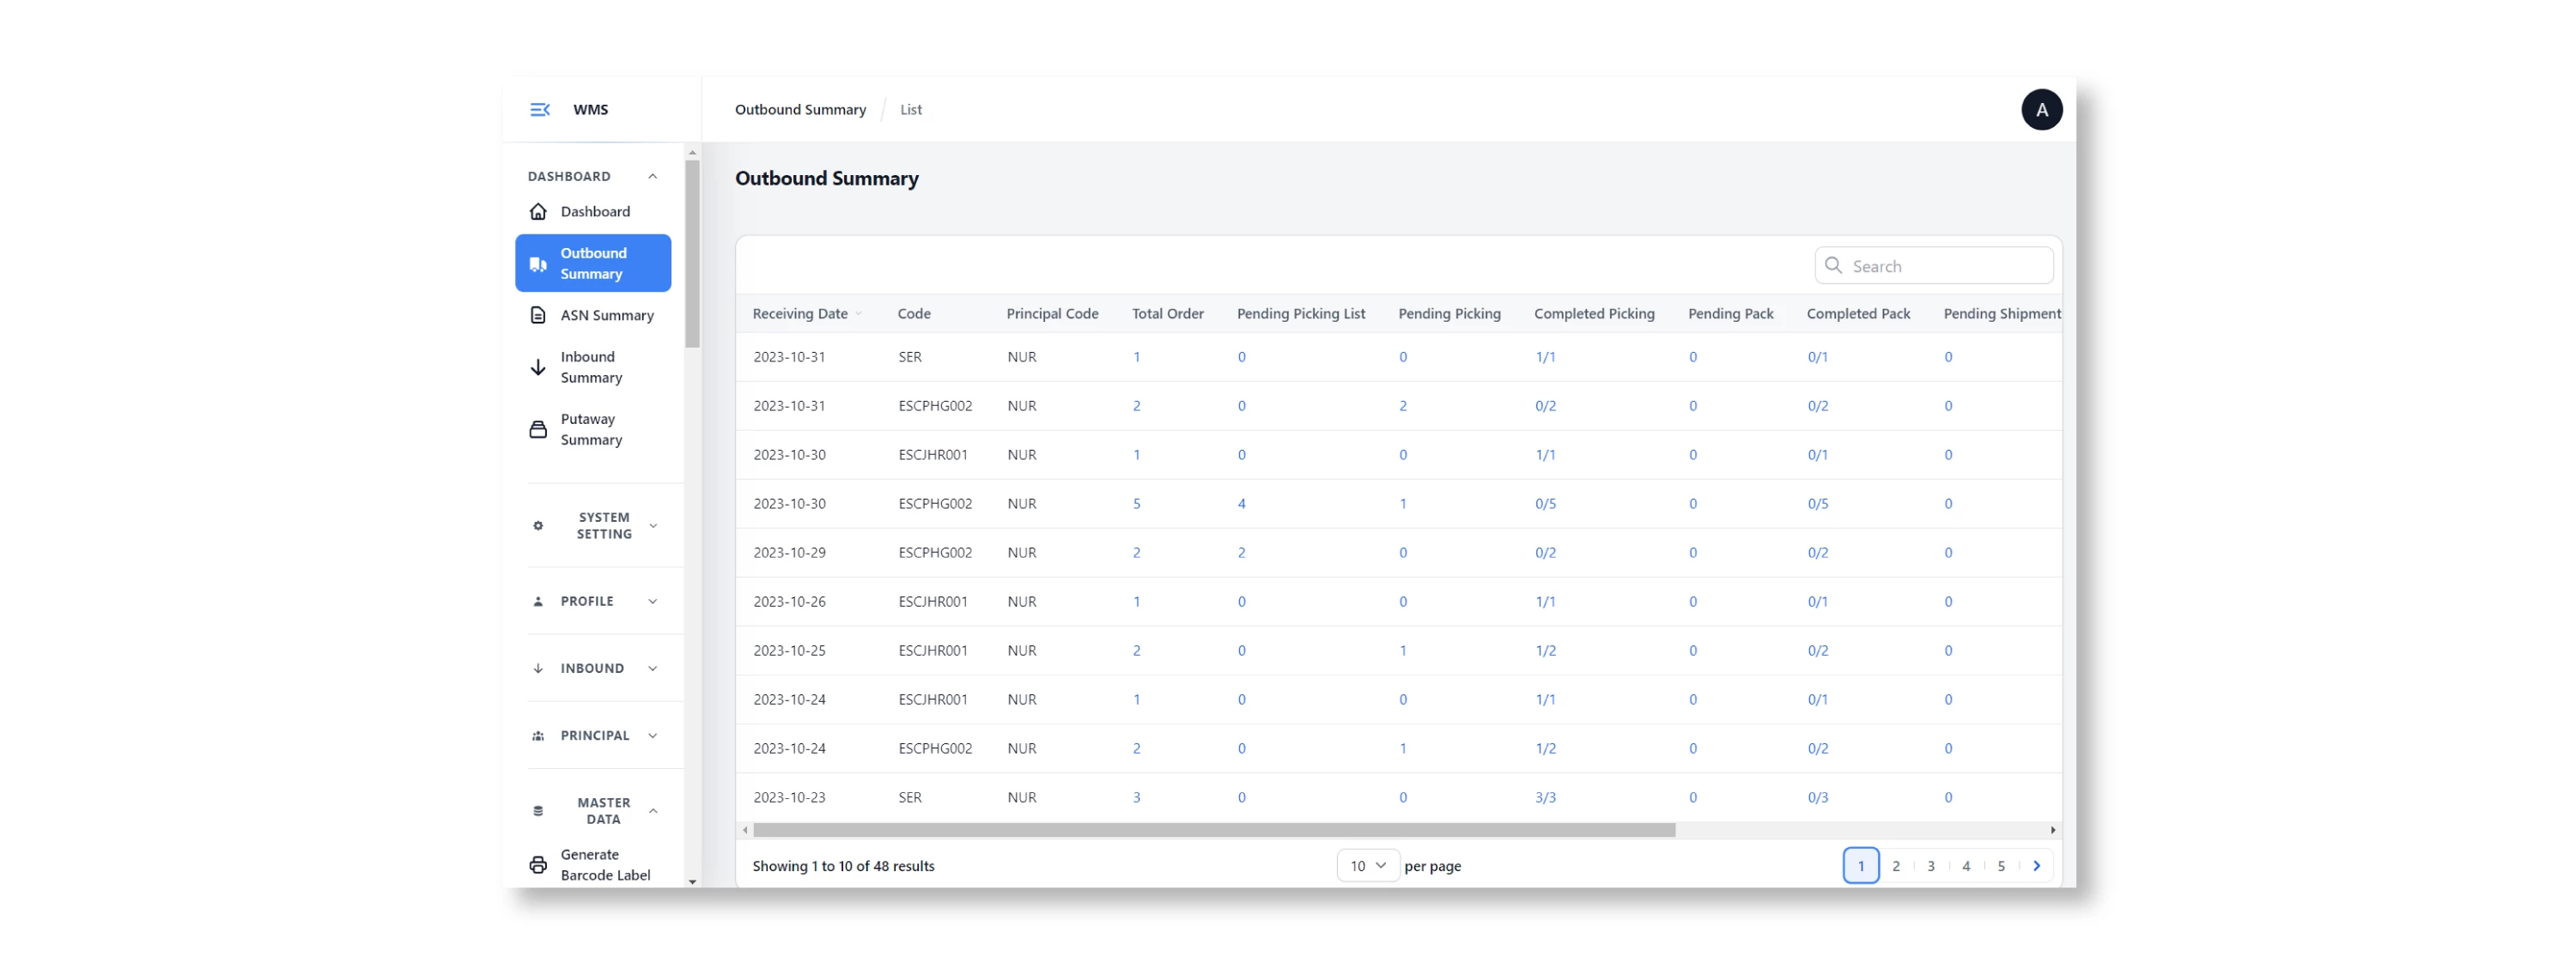This screenshot has width=2576, height=963.
Task: Click the magnifier icon in the search box
Action: (x=1833, y=265)
